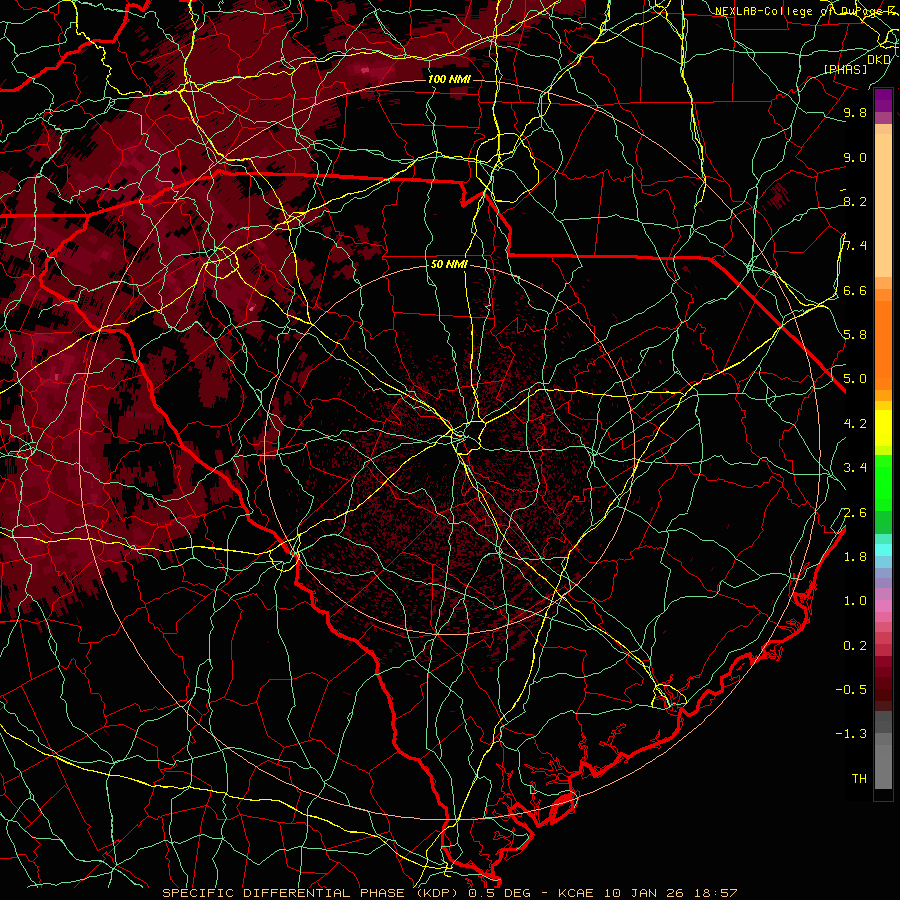
Task: Click the 1.0 value on color scale
Action: coord(855,601)
